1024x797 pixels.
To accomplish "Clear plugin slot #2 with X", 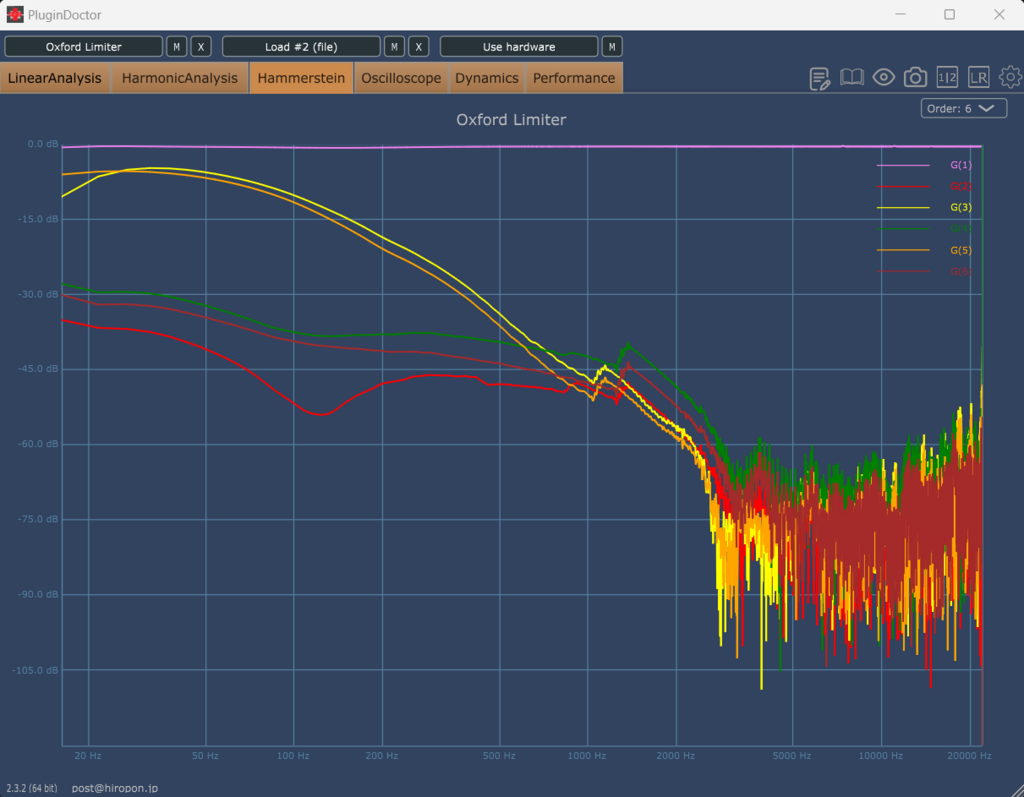I will [x=419, y=47].
